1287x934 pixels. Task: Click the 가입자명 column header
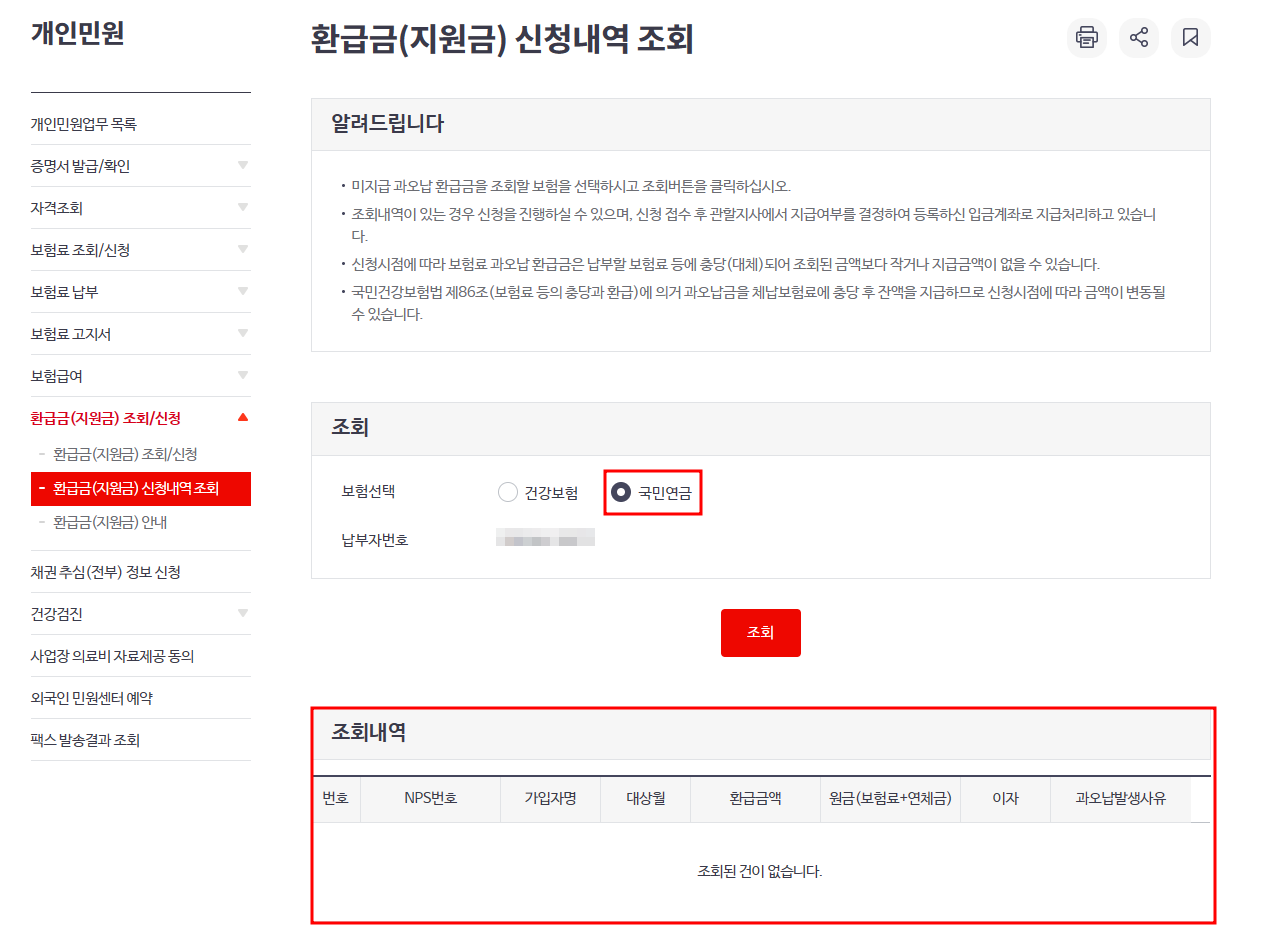551,799
